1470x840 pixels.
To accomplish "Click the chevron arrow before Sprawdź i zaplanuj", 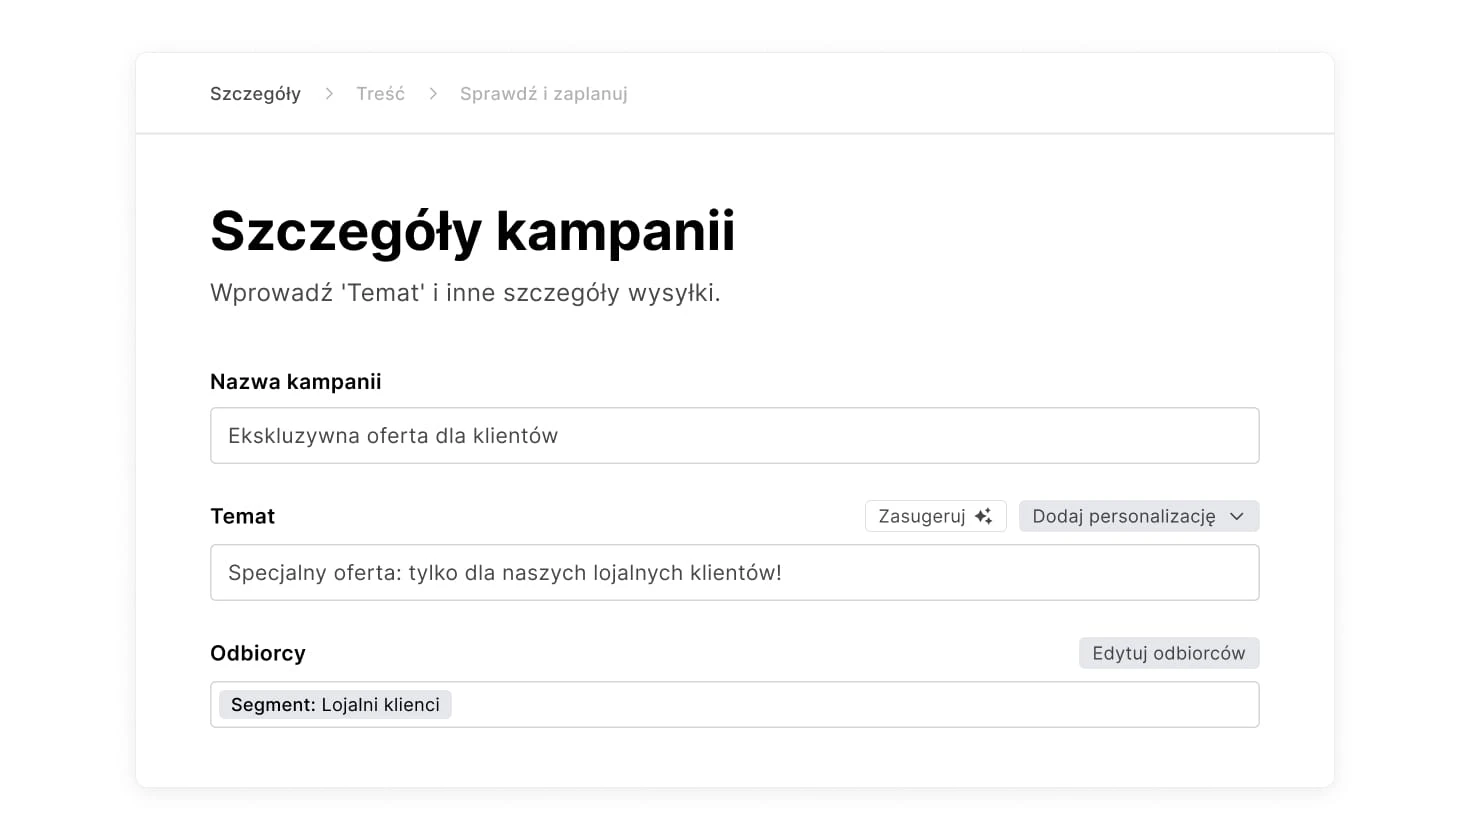I will click(433, 94).
